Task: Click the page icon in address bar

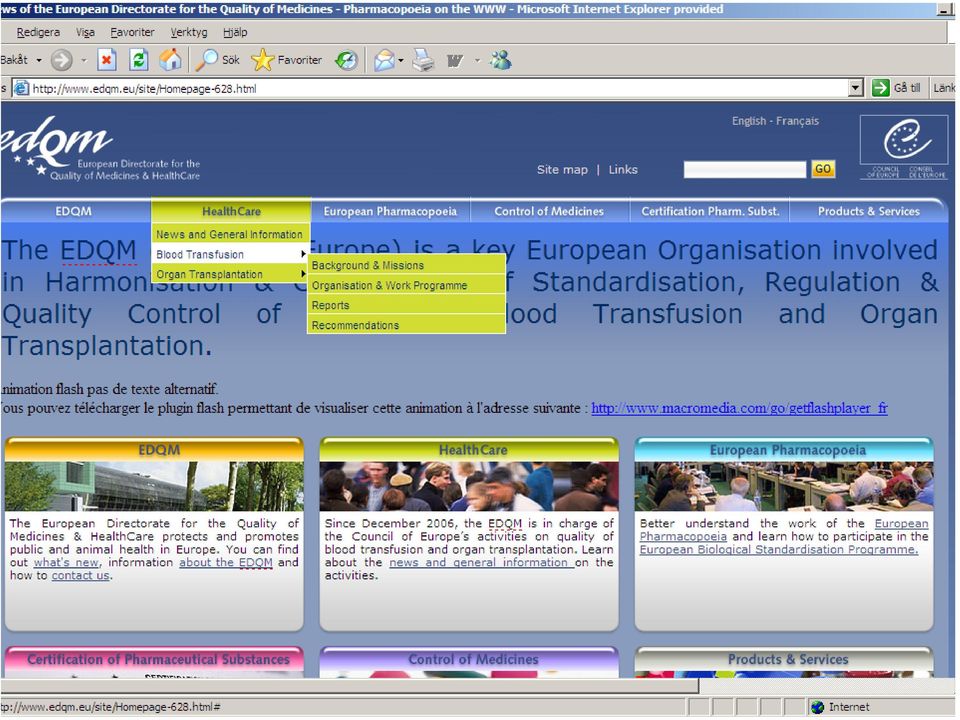Action: tap(21, 88)
